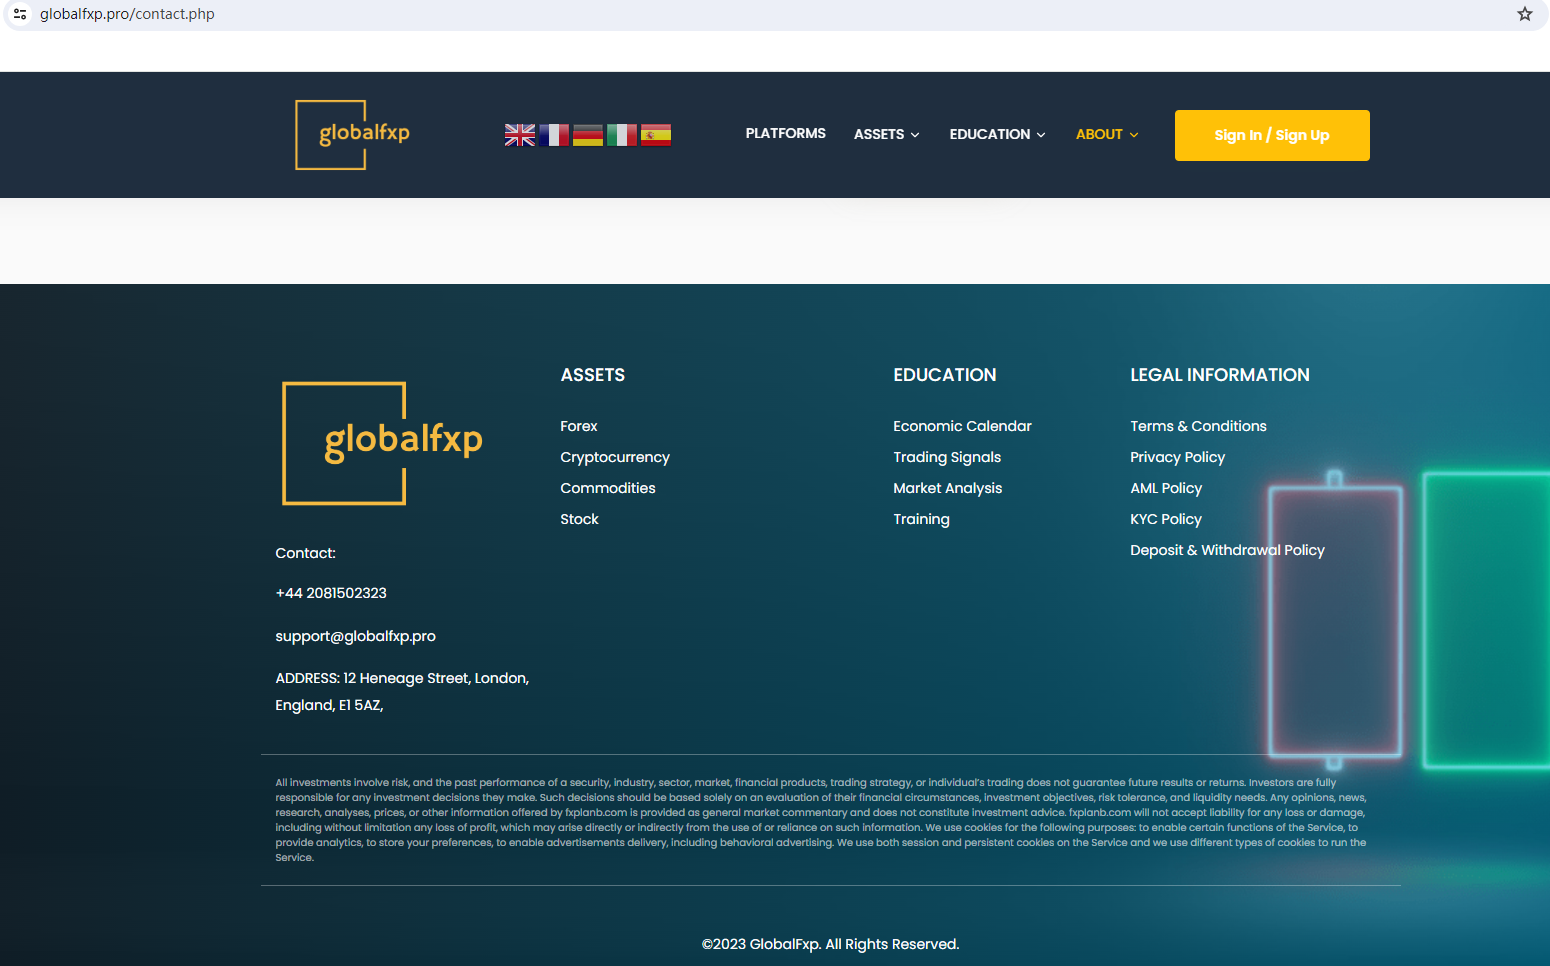
Task: View the Terms & Conditions page
Action: (x=1198, y=426)
